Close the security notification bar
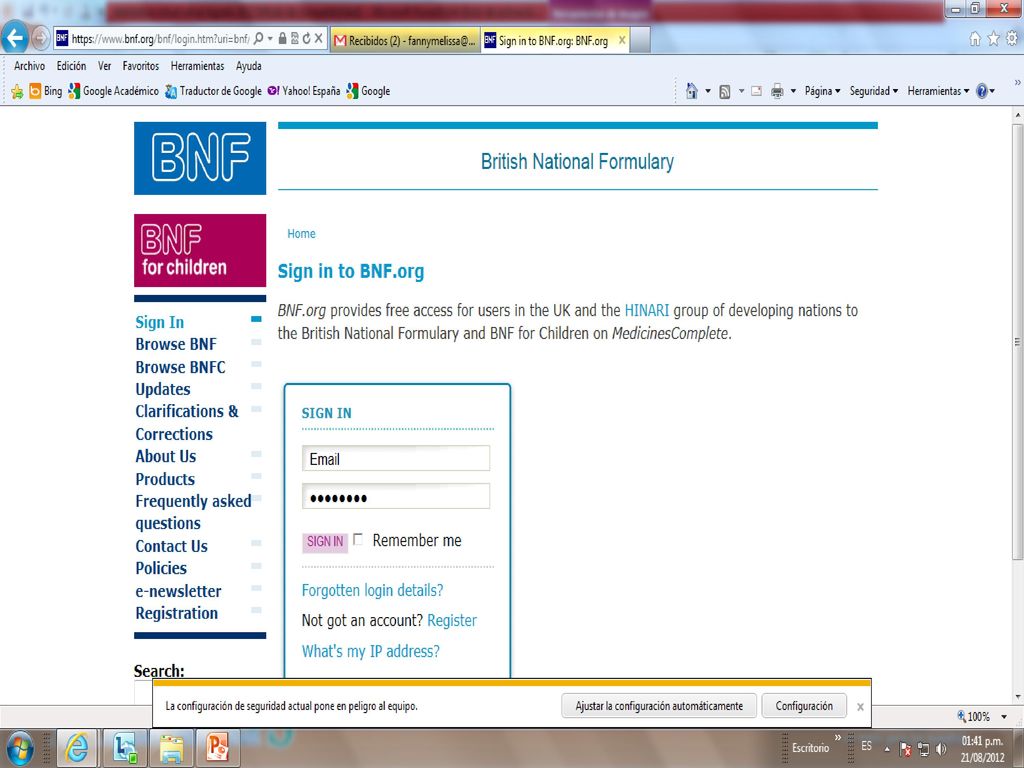Viewport: 1024px width, 768px height. 860,707
